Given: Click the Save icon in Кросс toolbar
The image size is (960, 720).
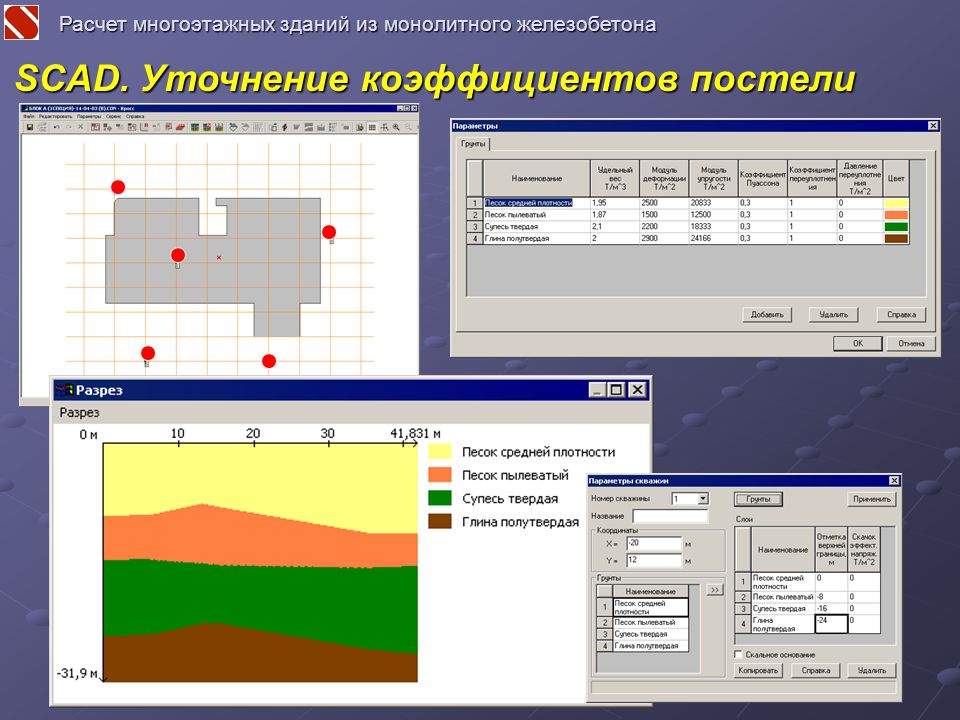Looking at the screenshot, I should coord(29,127).
